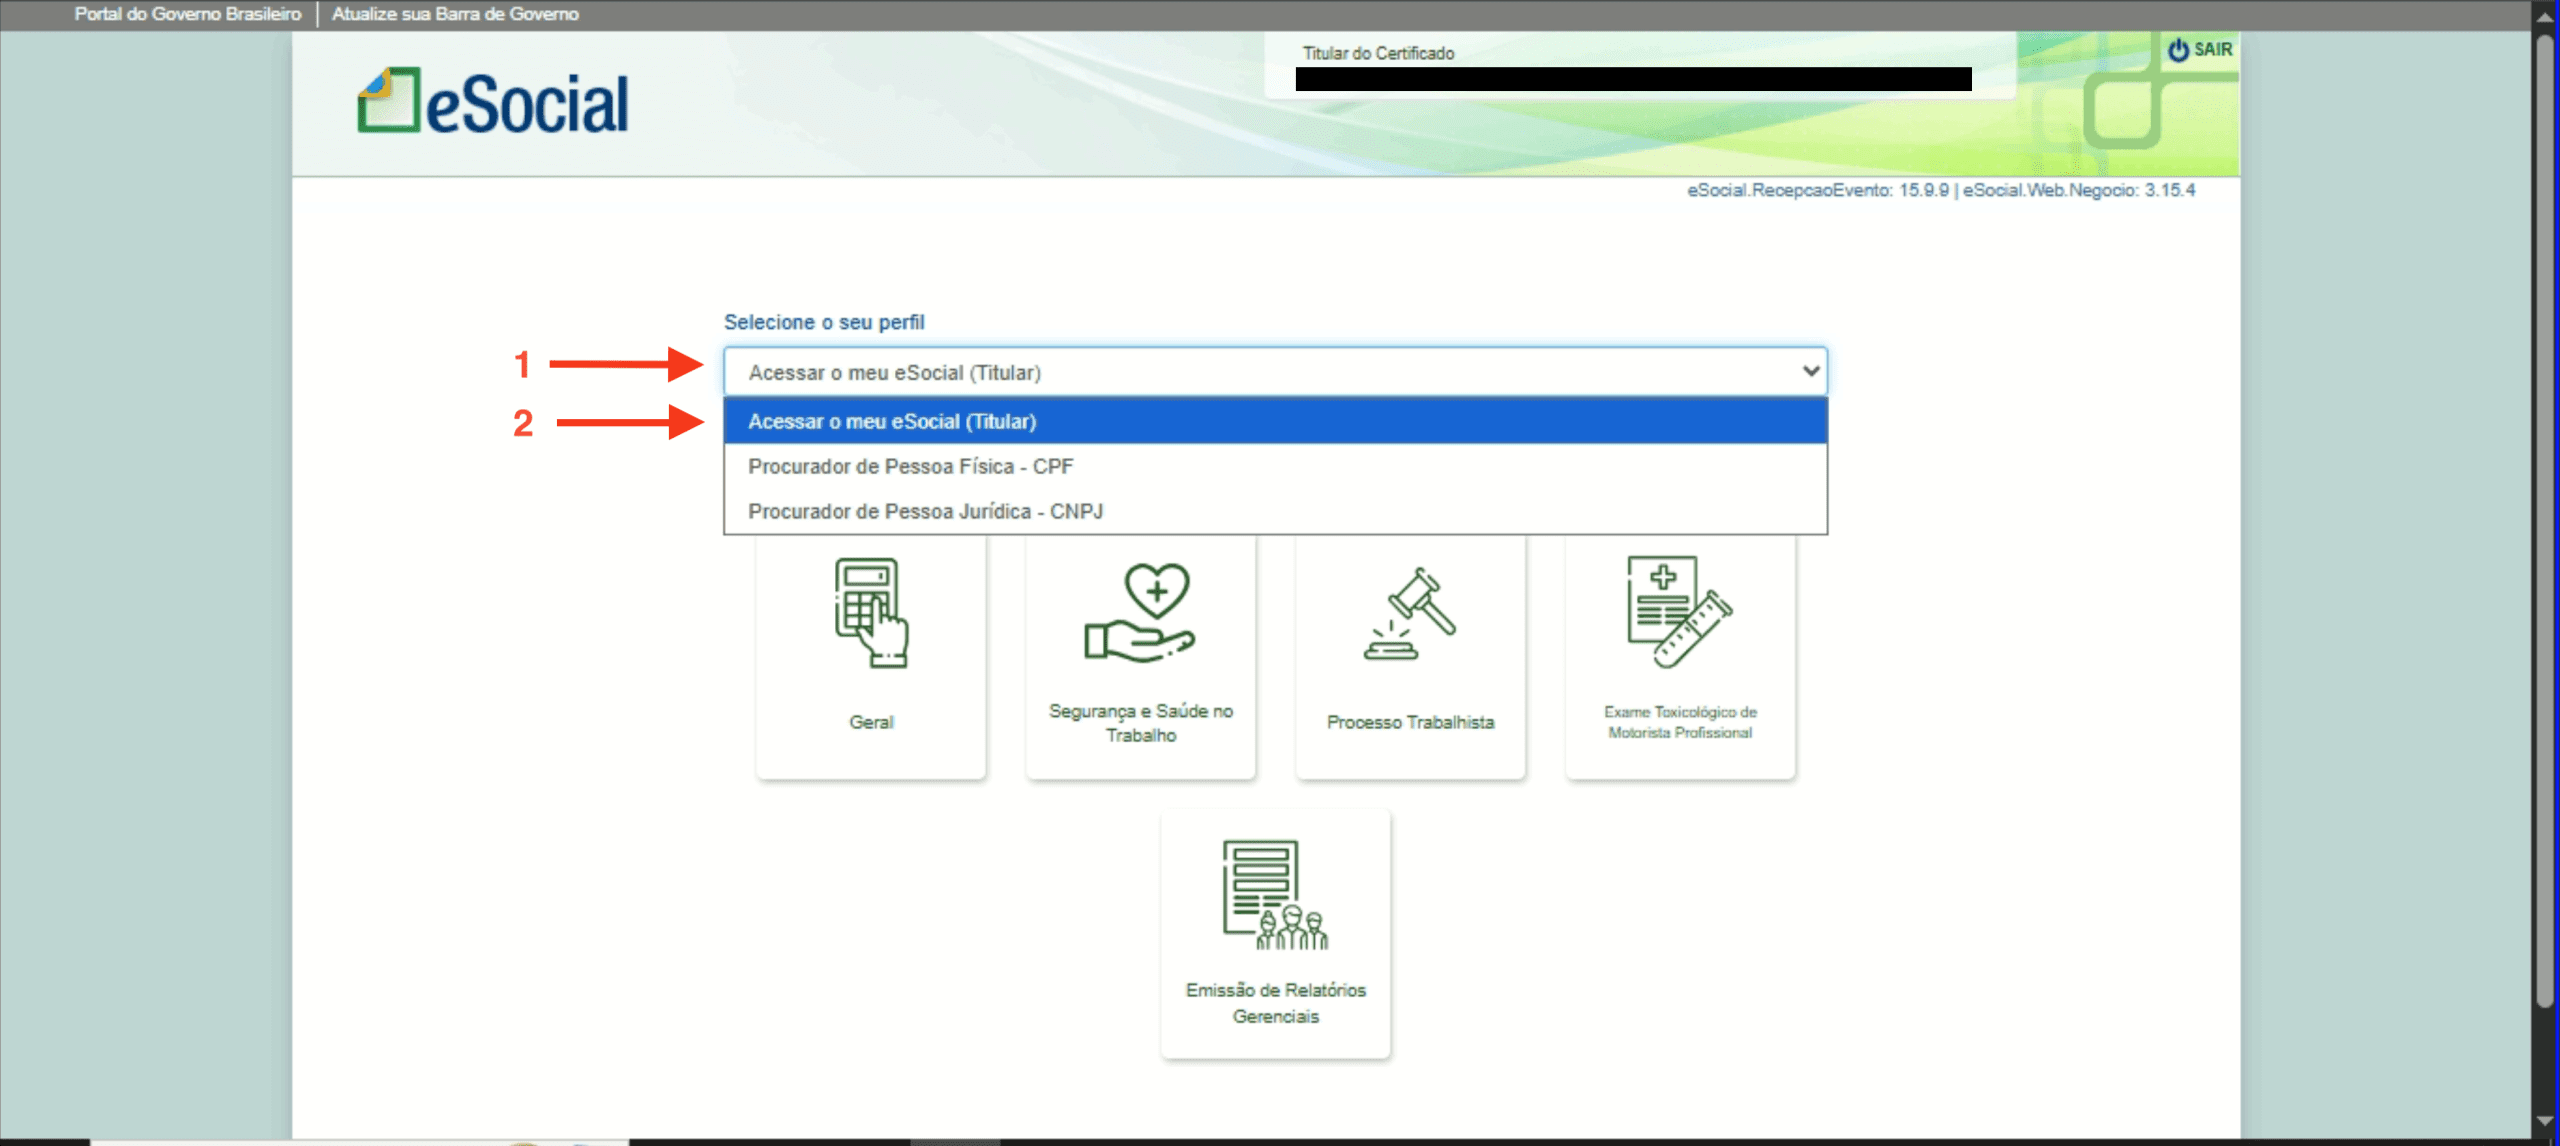Open Exame Toxicológico test tube icon
Viewport: 2560px width, 1146px height.
[1680, 612]
